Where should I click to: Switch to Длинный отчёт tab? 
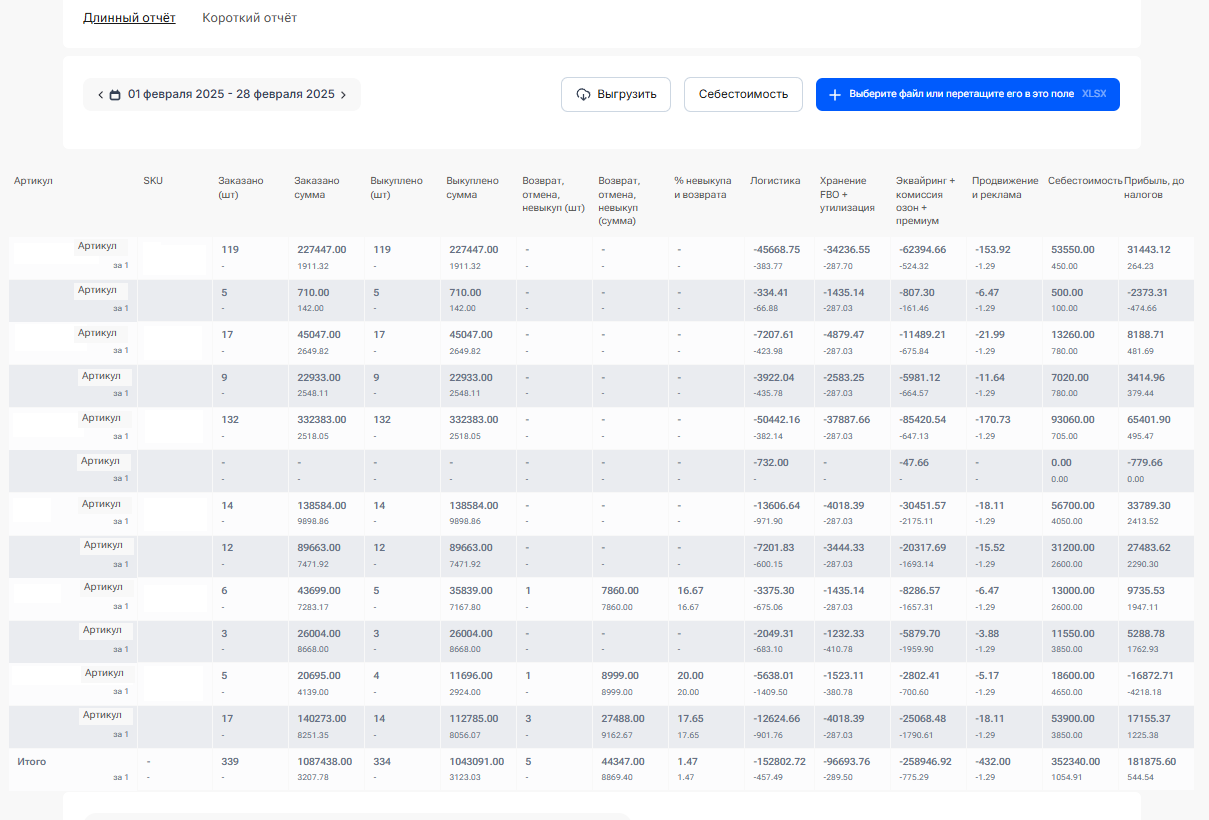129,18
